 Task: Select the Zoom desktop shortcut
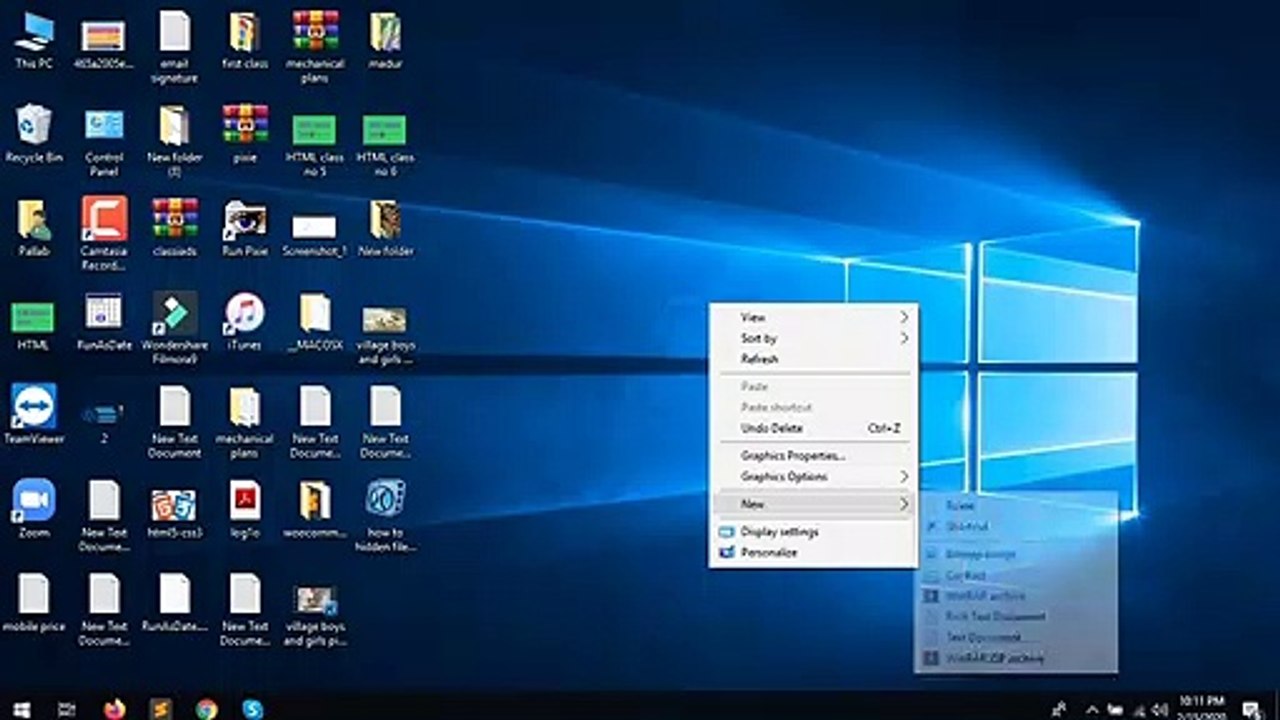point(34,509)
